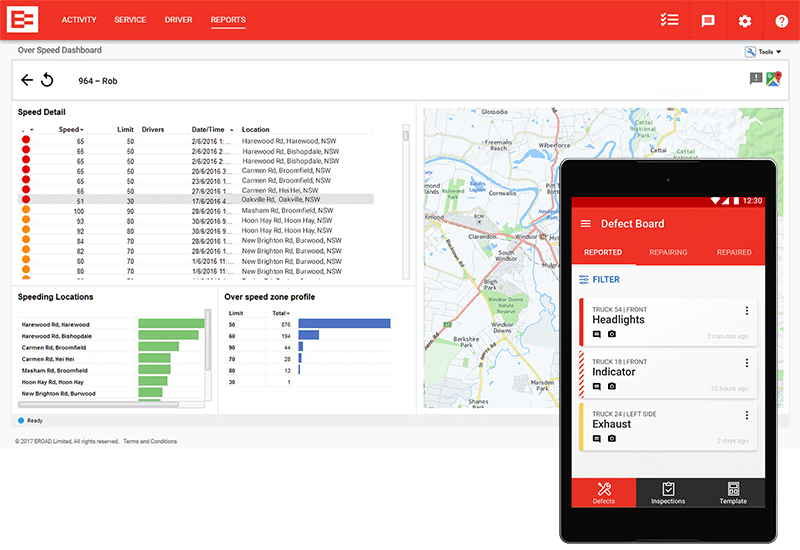800x550 pixels.
Task: Click the Terms and Conditions link
Action: point(150,441)
